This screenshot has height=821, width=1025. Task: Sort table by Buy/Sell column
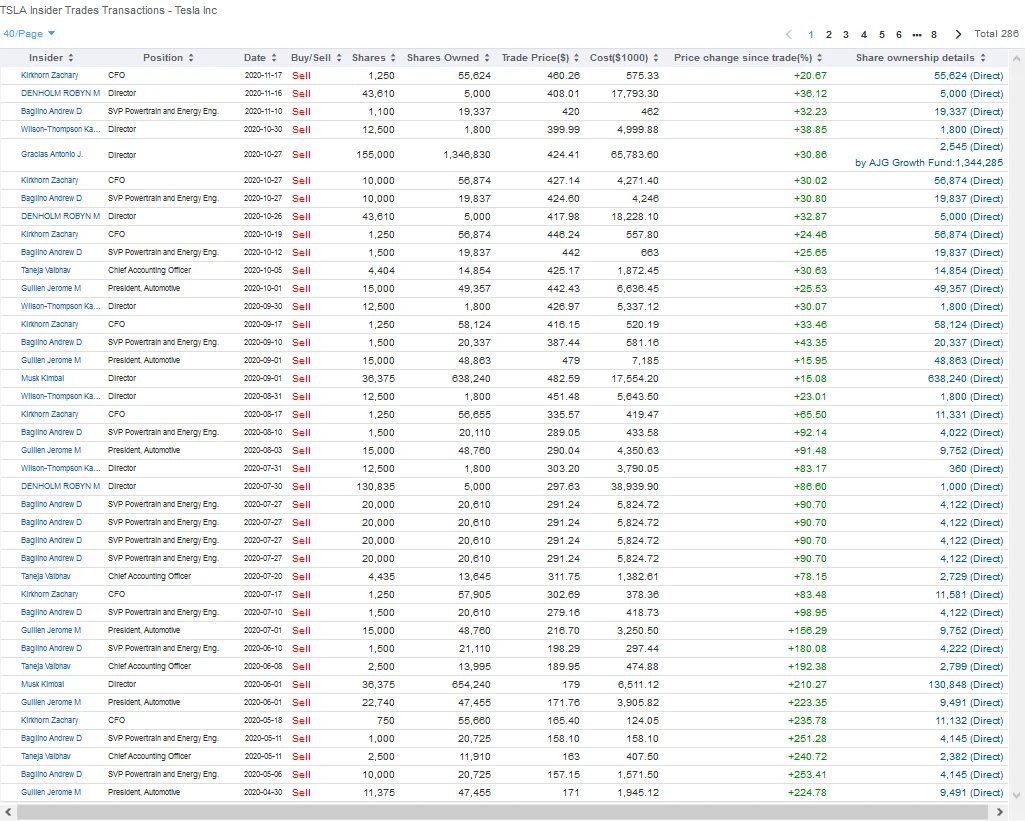[316, 58]
